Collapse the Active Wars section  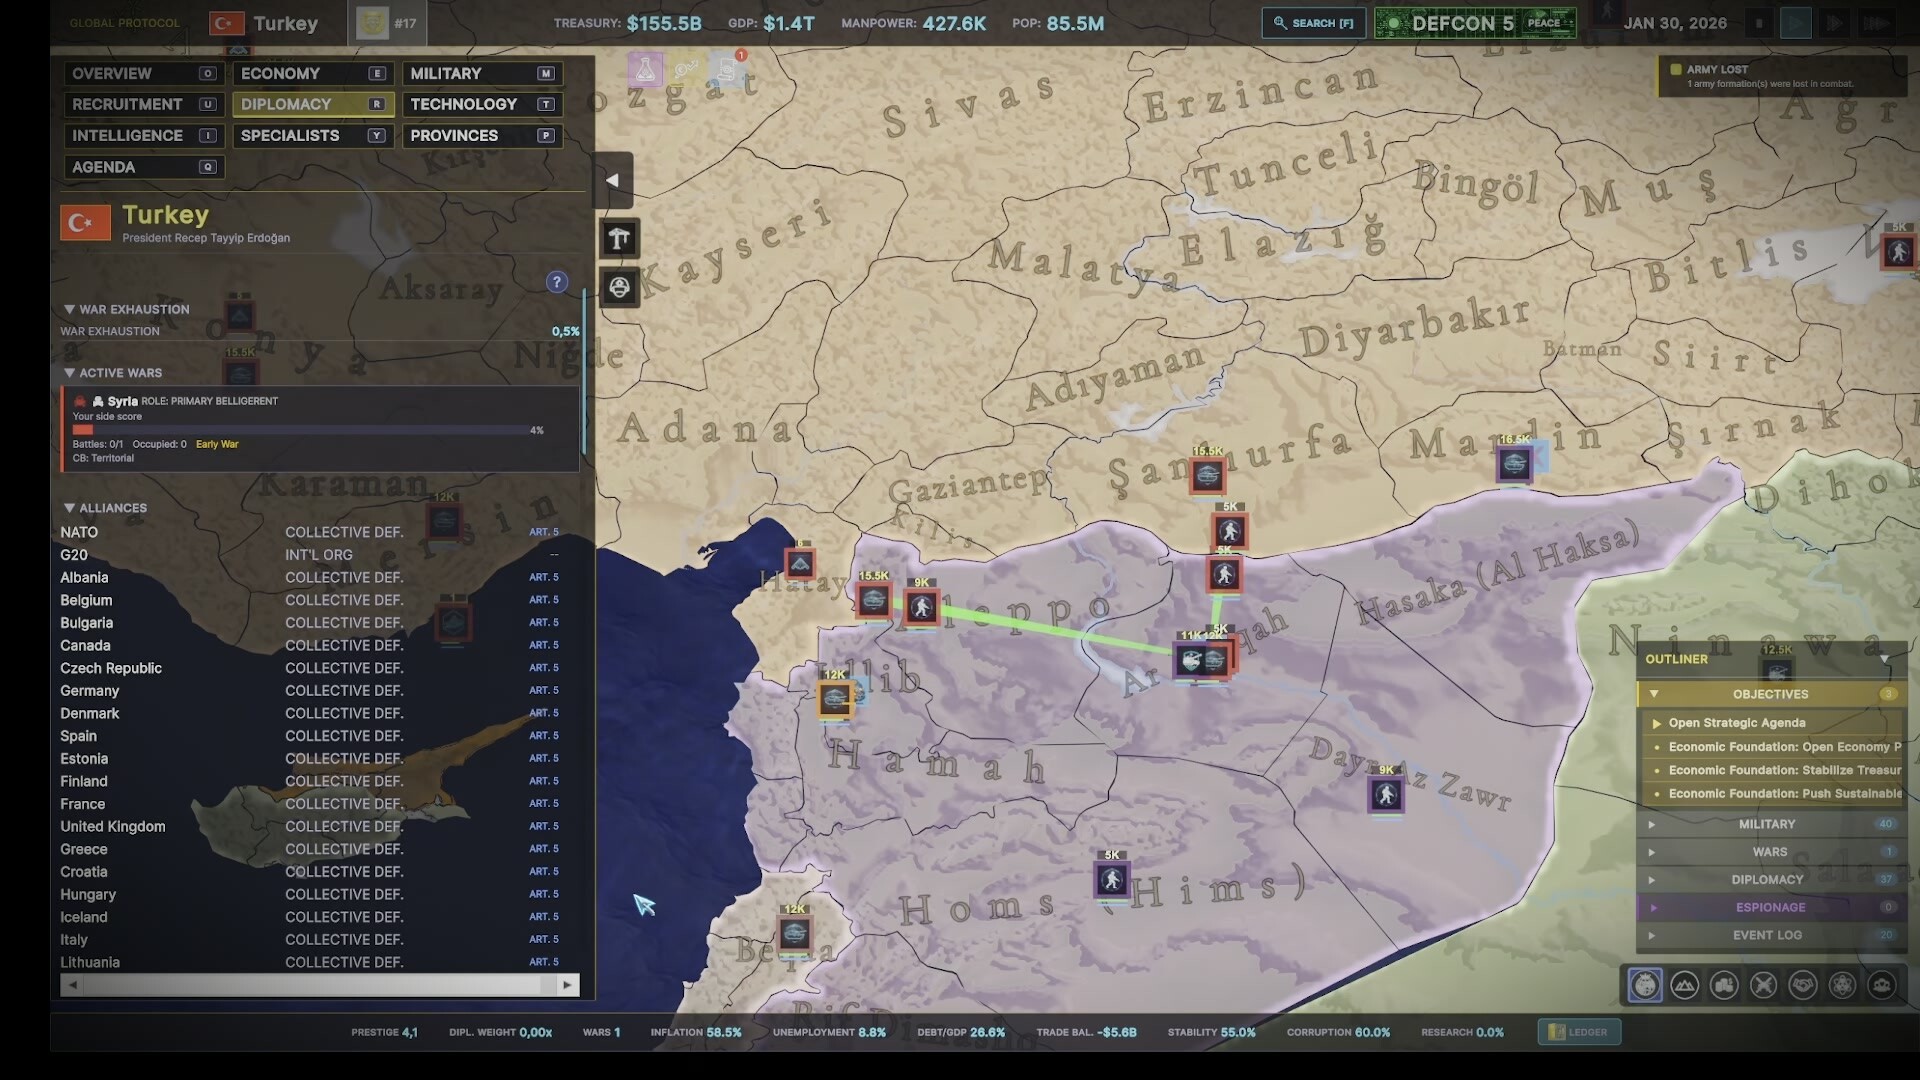click(69, 372)
